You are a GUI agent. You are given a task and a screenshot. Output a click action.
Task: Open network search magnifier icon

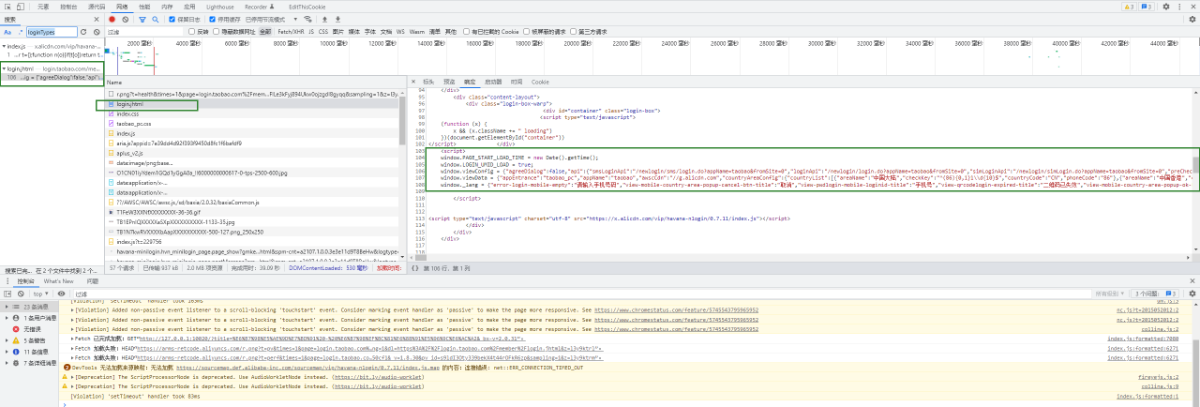155,19
